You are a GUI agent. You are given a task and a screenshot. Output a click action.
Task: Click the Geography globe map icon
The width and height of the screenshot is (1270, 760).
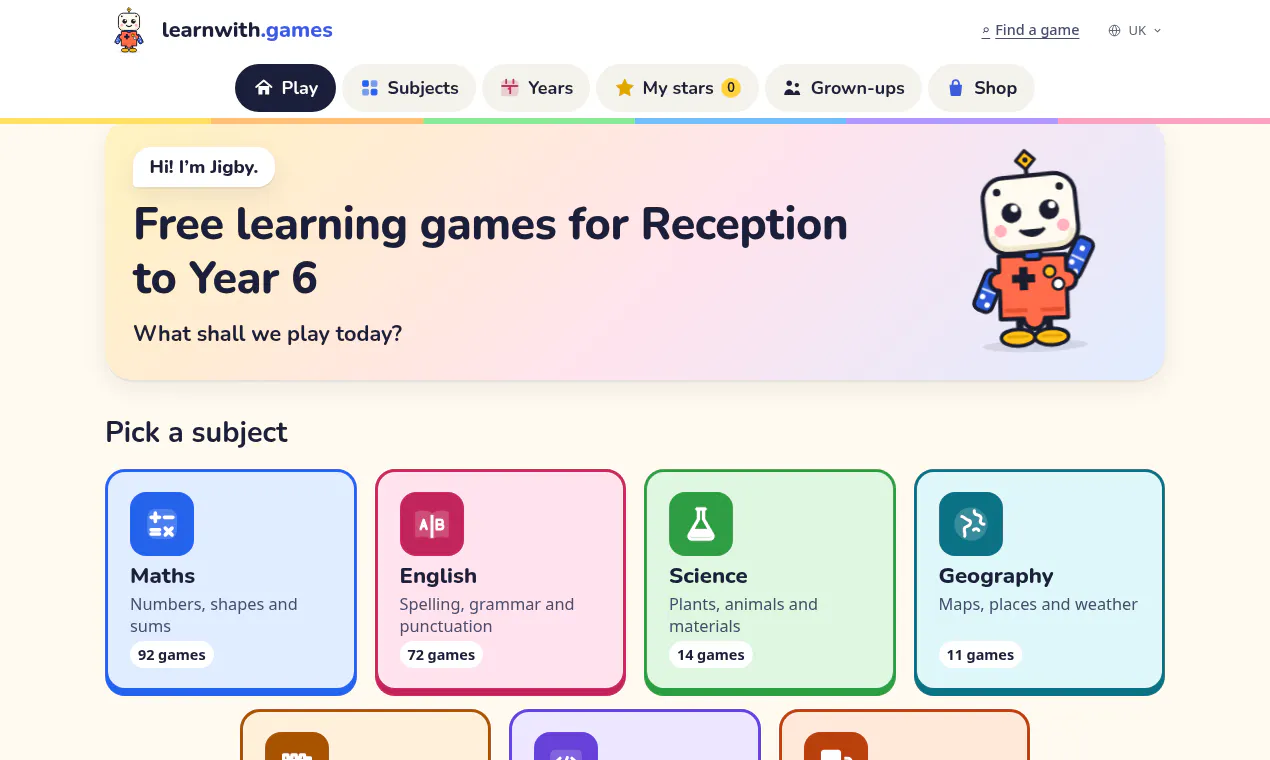click(x=971, y=524)
